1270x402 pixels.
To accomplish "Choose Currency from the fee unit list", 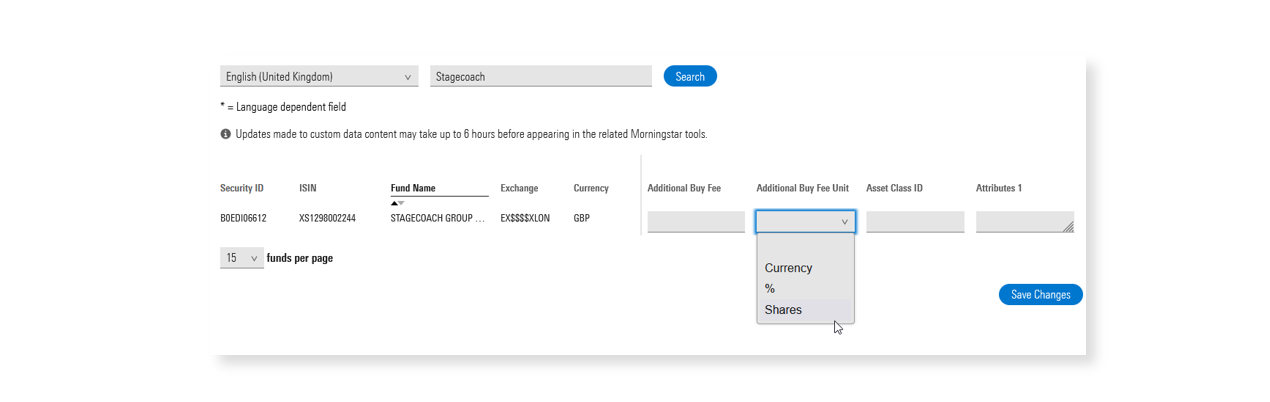I will [x=788, y=268].
